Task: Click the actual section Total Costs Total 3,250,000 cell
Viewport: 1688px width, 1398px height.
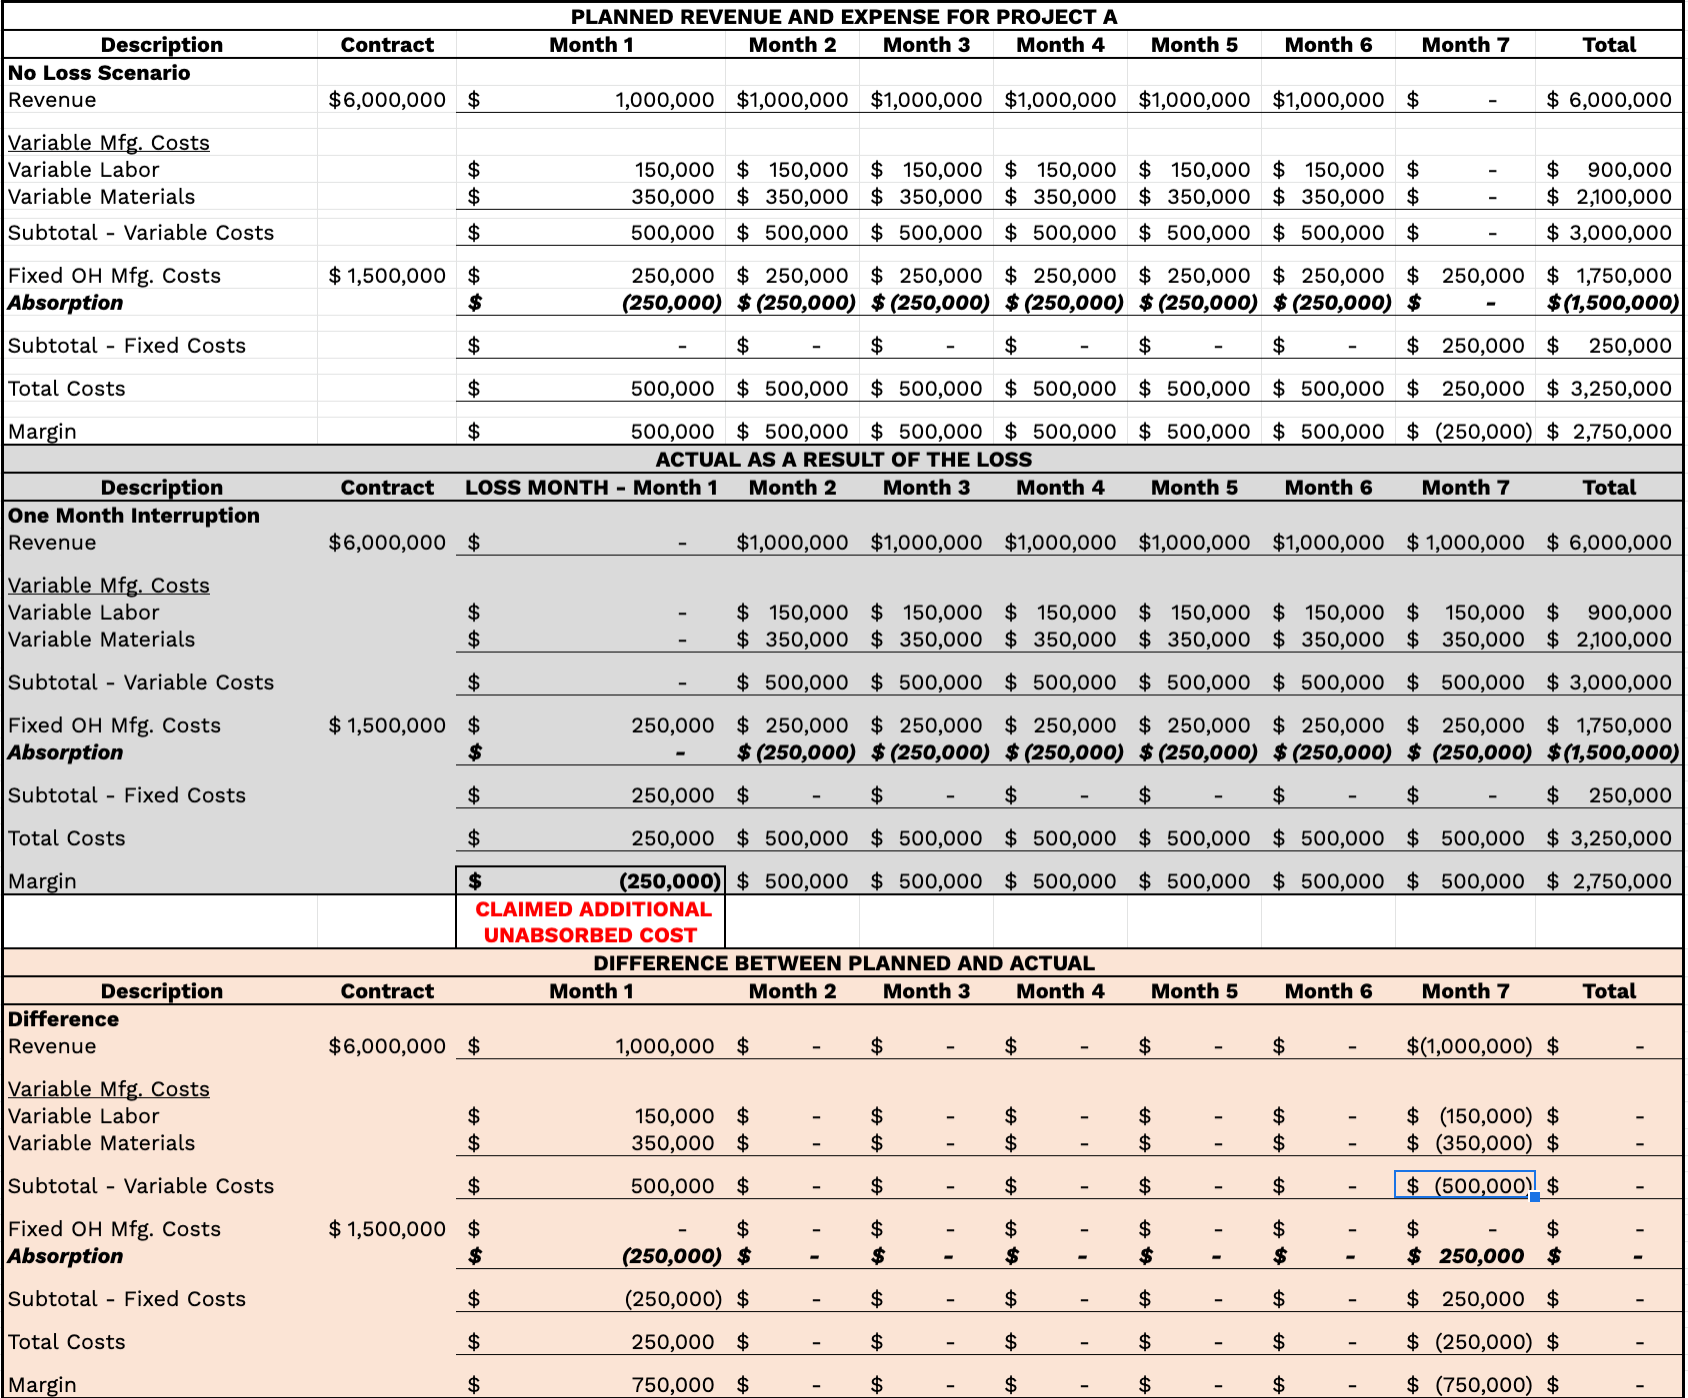Action: (x=1609, y=839)
